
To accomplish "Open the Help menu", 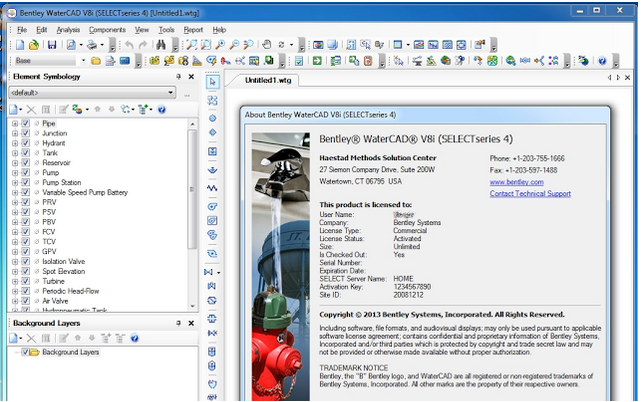I will 219,30.
